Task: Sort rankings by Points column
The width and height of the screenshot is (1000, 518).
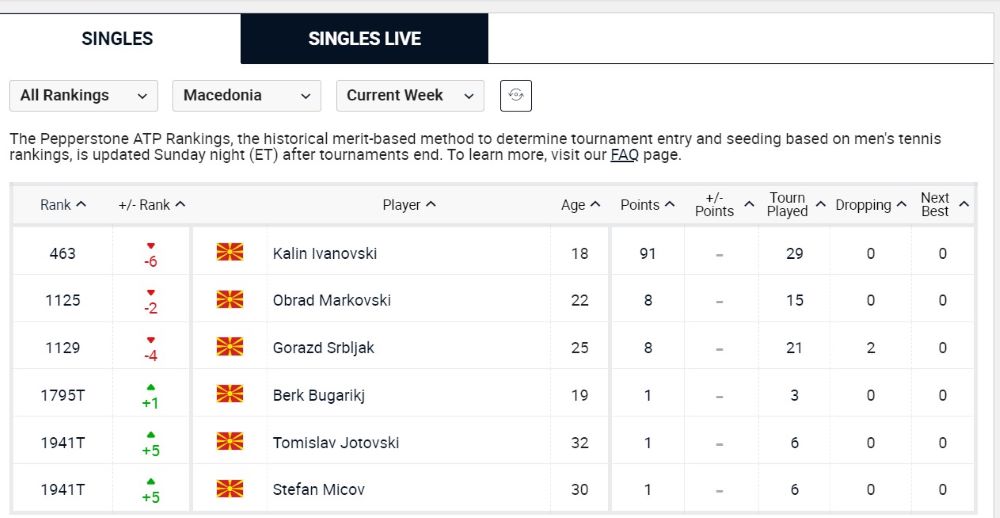Action: click(647, 205)
